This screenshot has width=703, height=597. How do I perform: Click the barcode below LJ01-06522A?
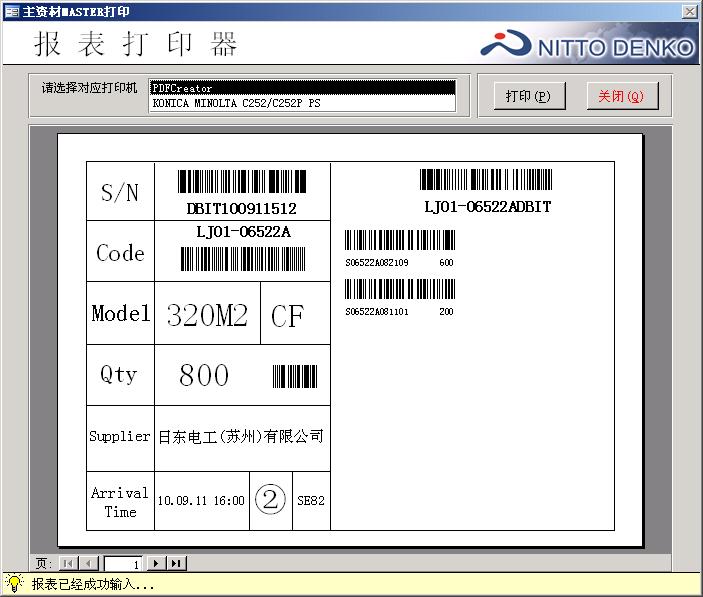tap(243, 259)
